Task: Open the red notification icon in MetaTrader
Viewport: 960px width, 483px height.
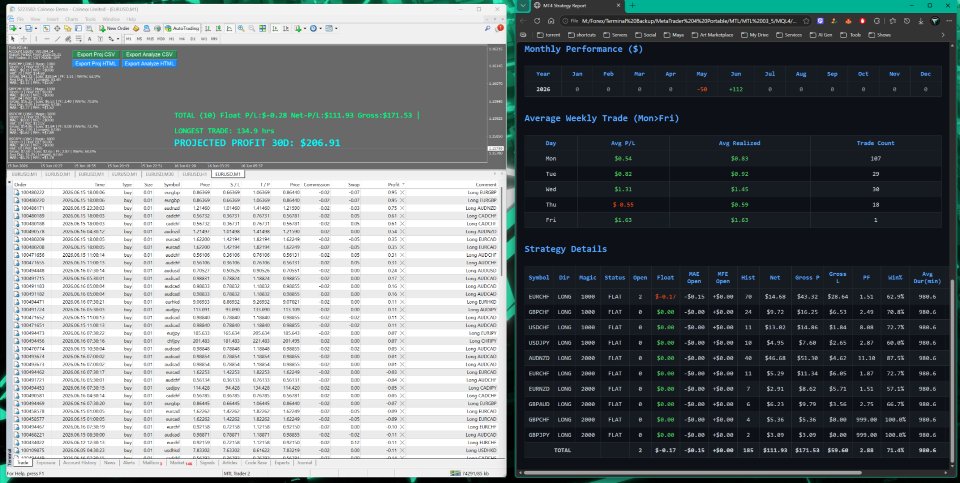Action: pyautogui.click(x=500, y=28)
